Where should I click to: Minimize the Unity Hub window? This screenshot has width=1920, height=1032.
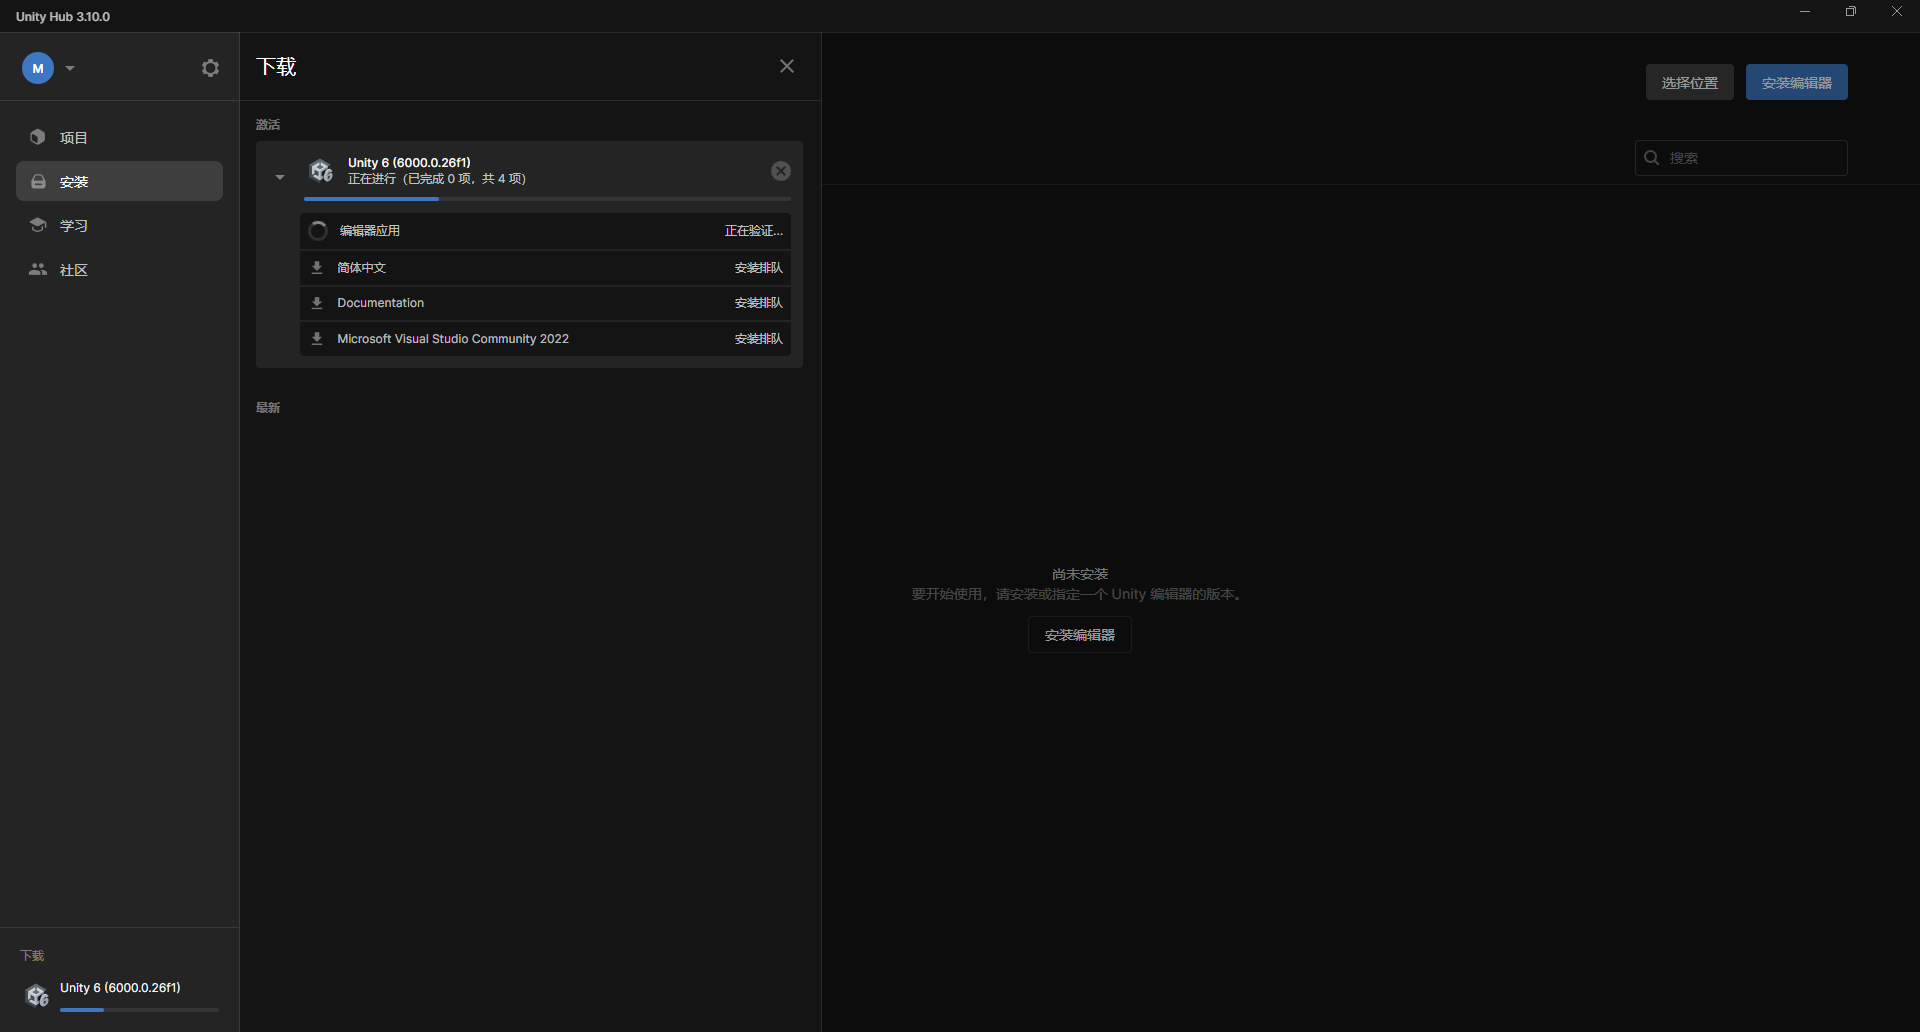1805,12
